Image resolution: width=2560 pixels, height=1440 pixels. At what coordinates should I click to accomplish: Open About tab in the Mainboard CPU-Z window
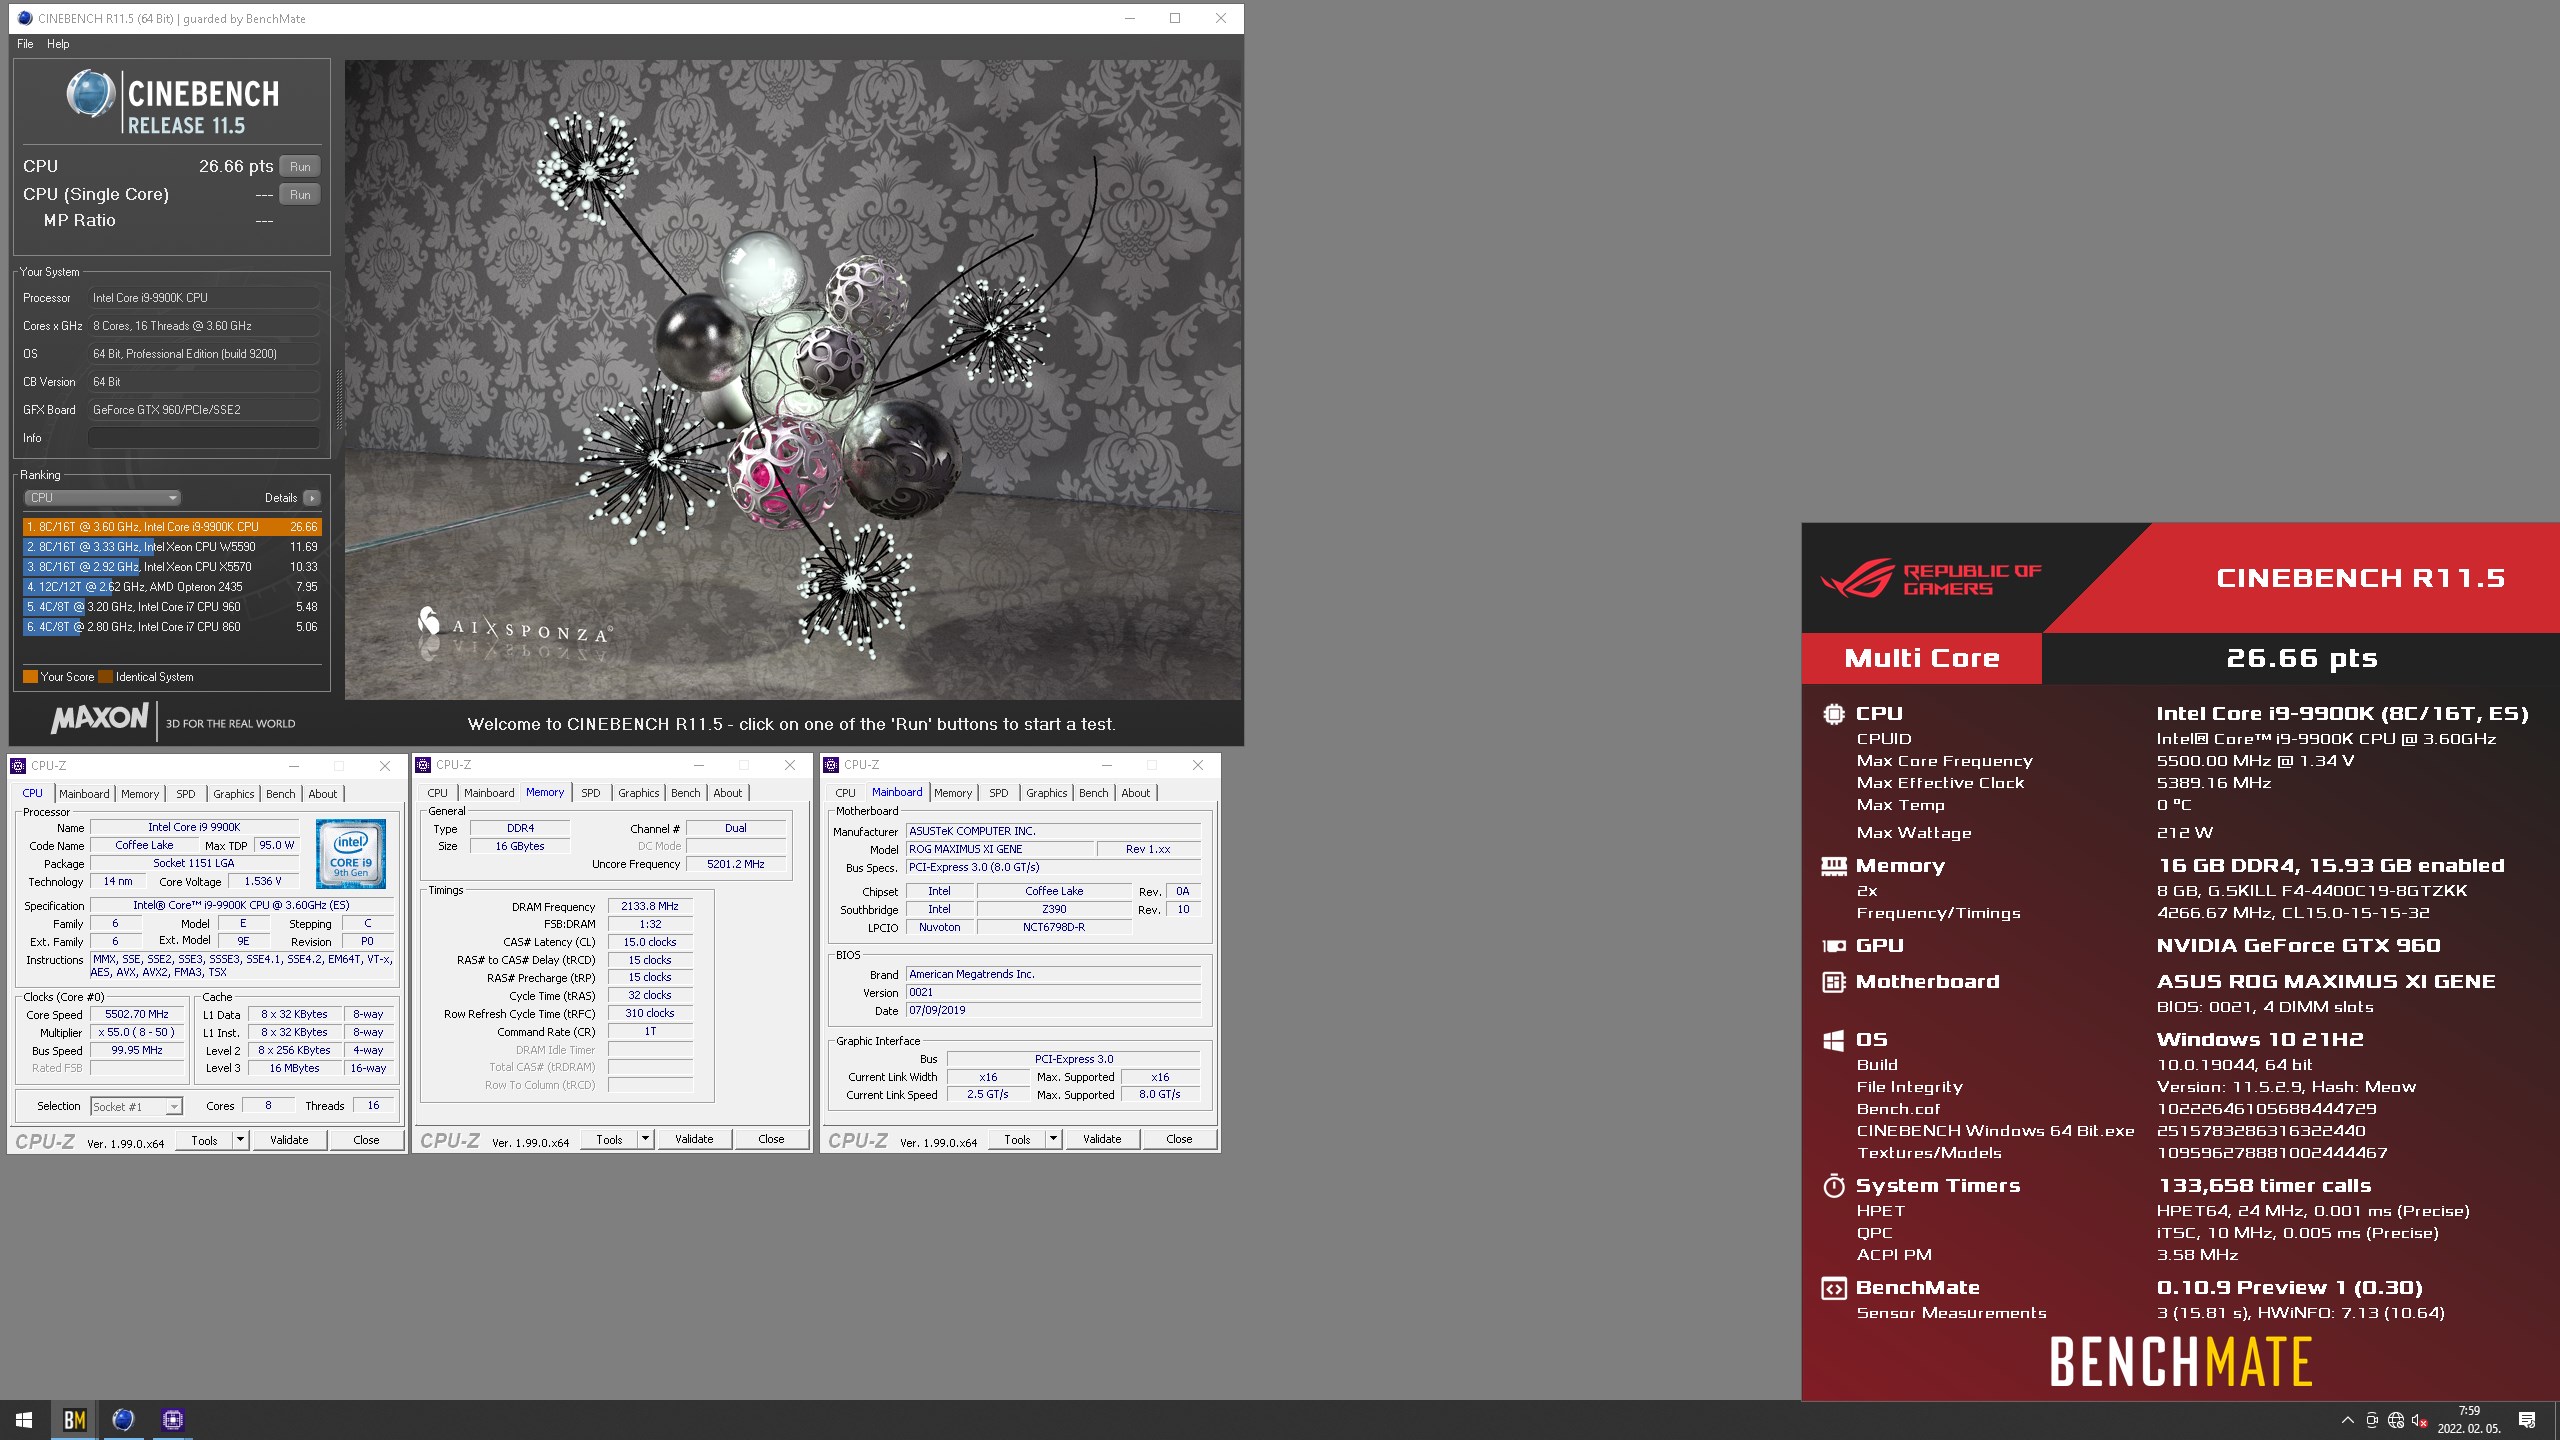tap(1136, 793)
